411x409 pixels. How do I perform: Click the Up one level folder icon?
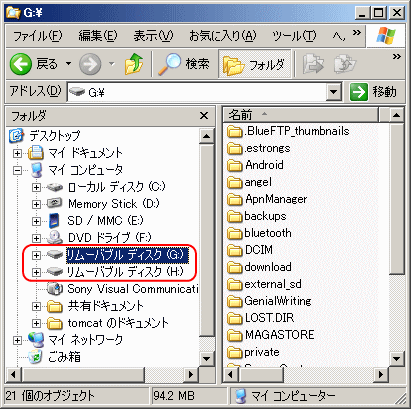click(134, 64)
